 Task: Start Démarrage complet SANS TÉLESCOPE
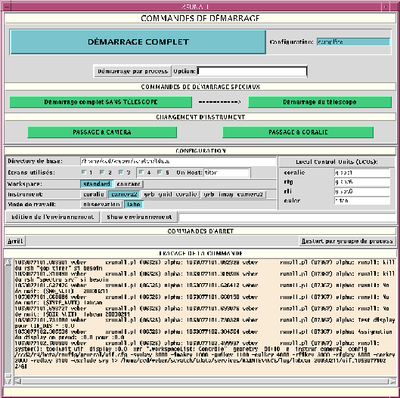[x=101, y=102]
